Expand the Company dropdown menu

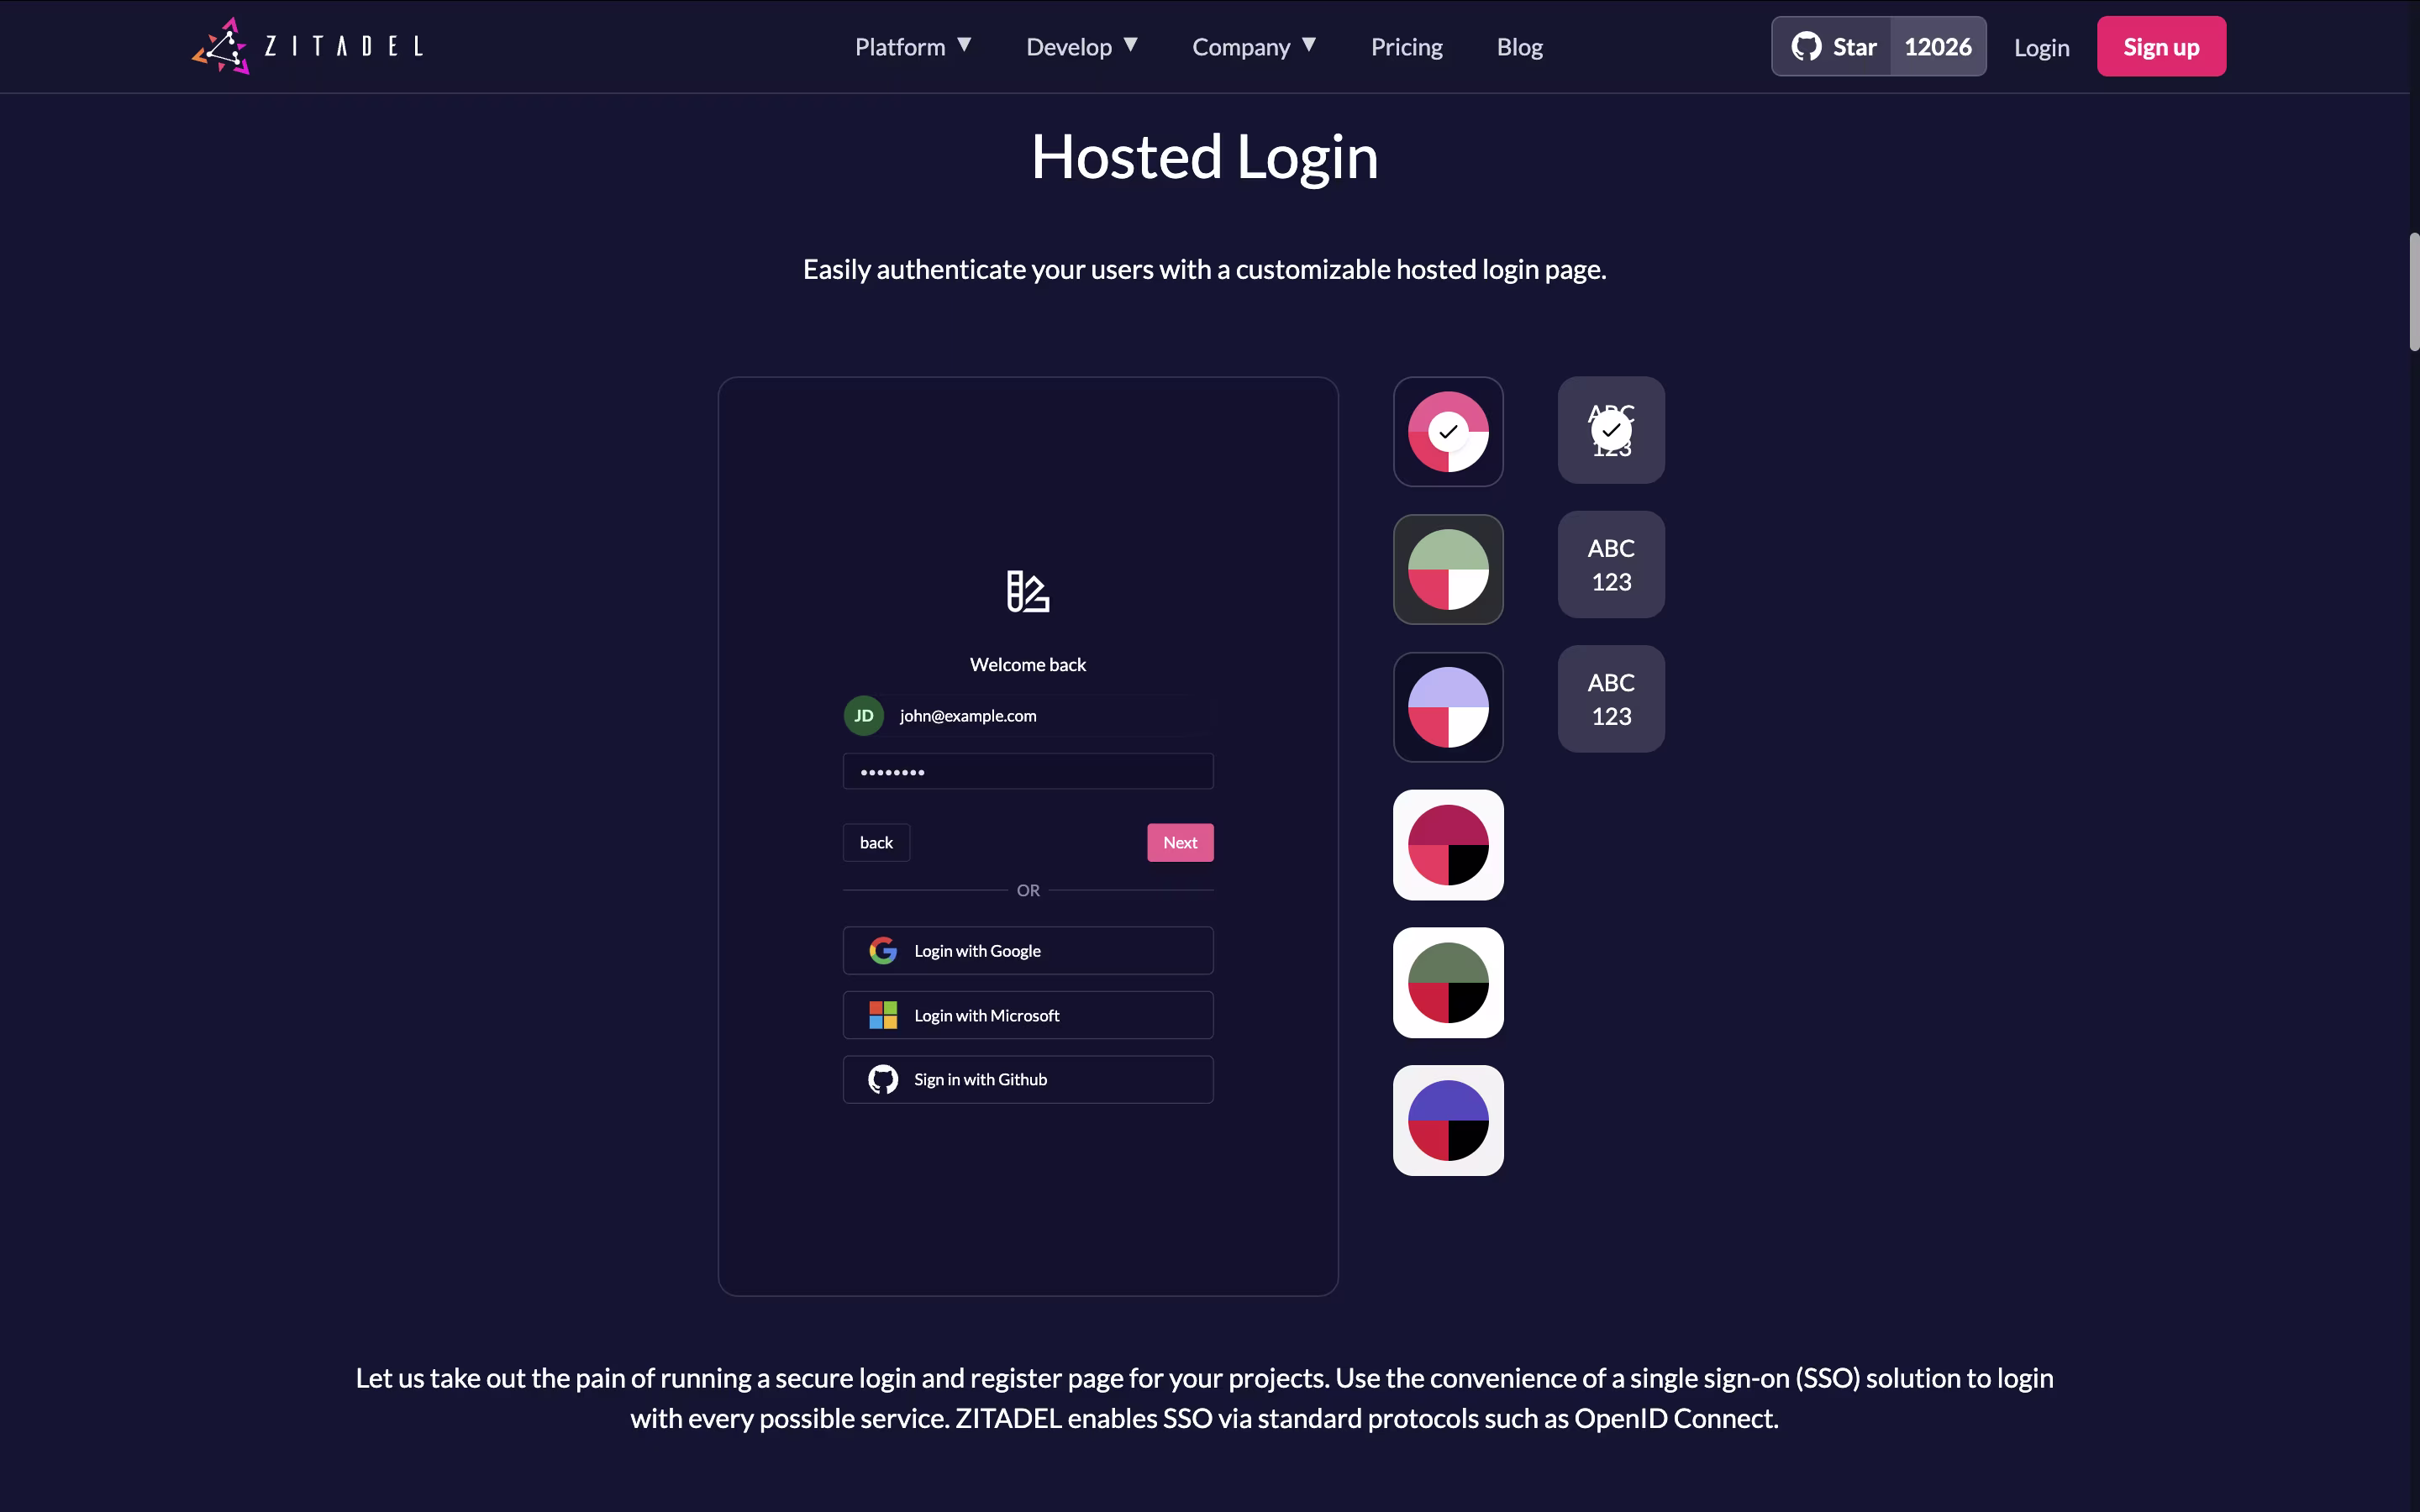point(1254,47)
